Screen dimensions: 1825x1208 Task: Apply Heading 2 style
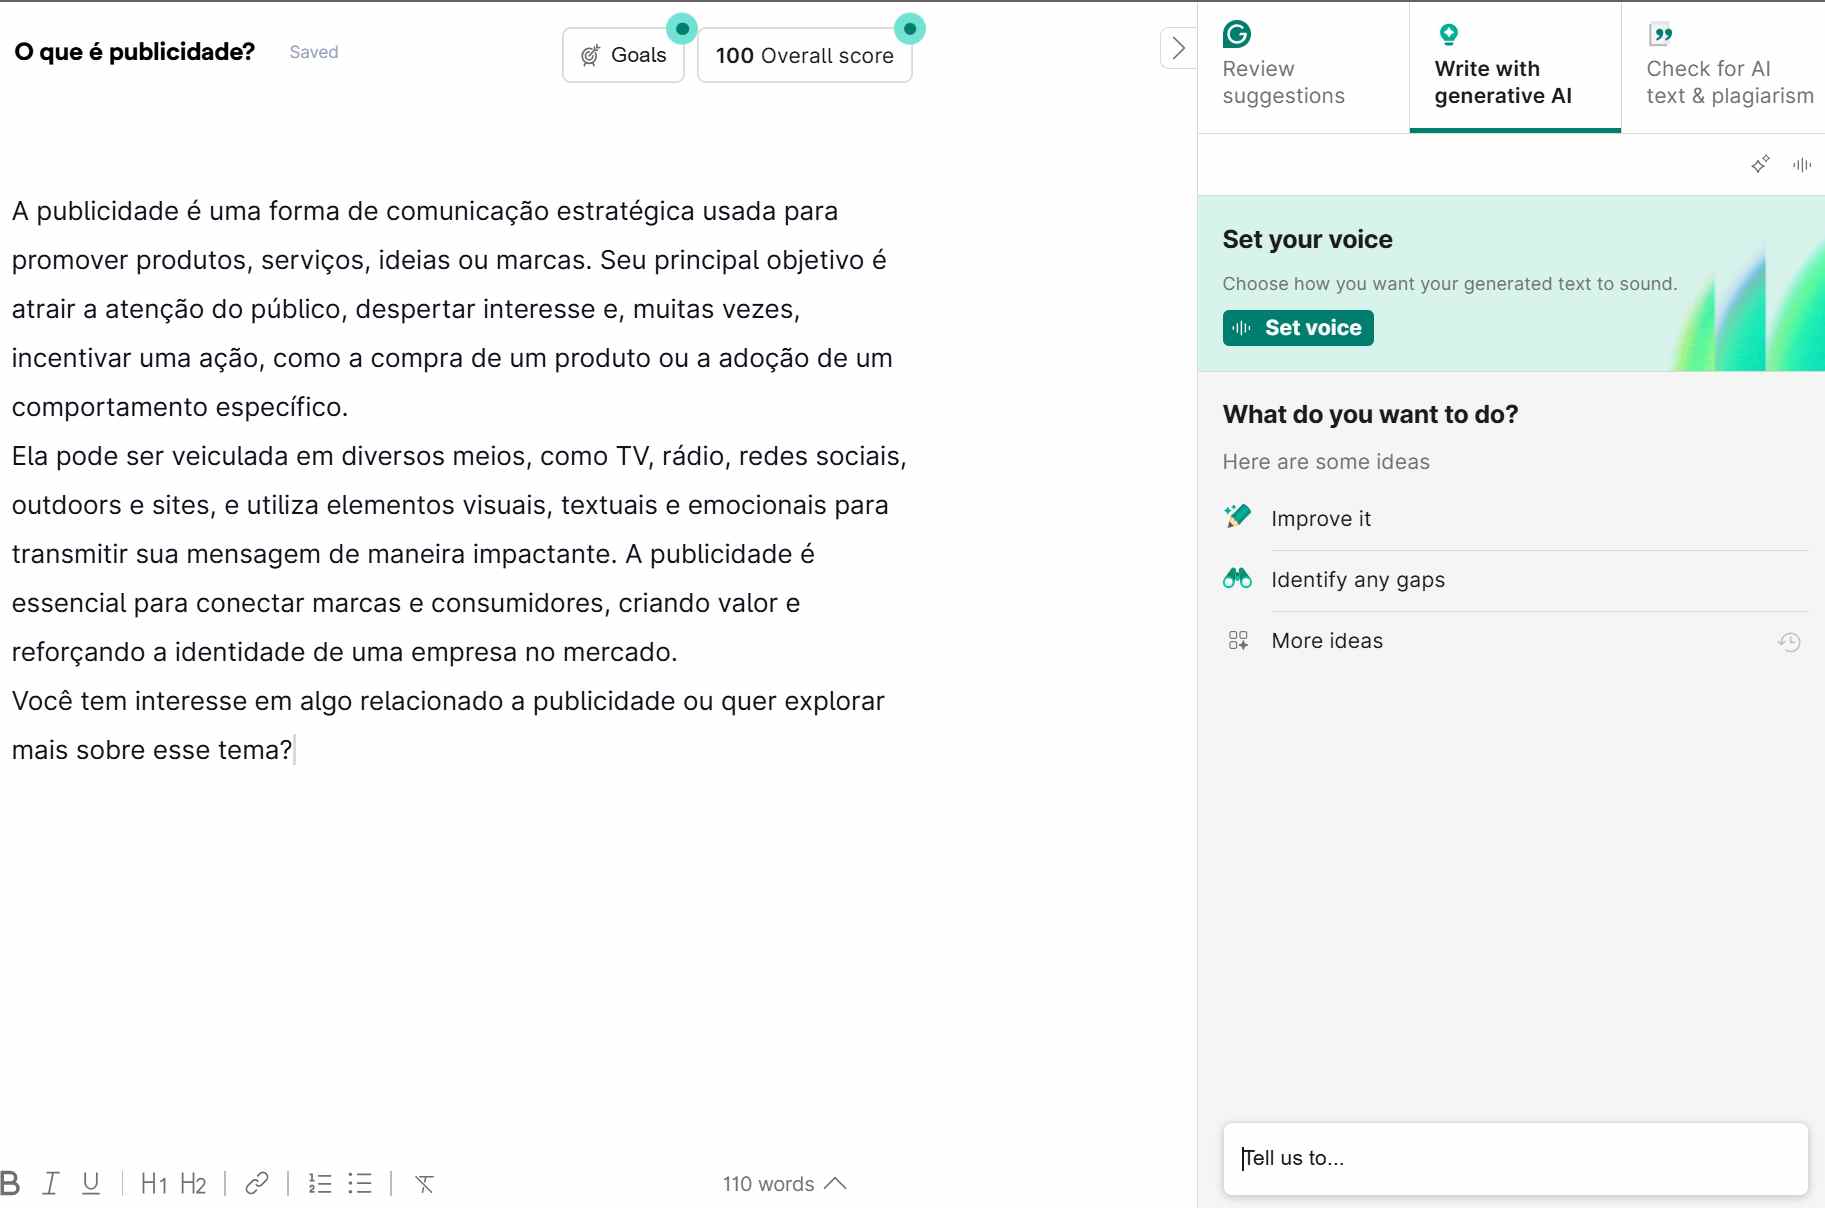(193, 1184)
